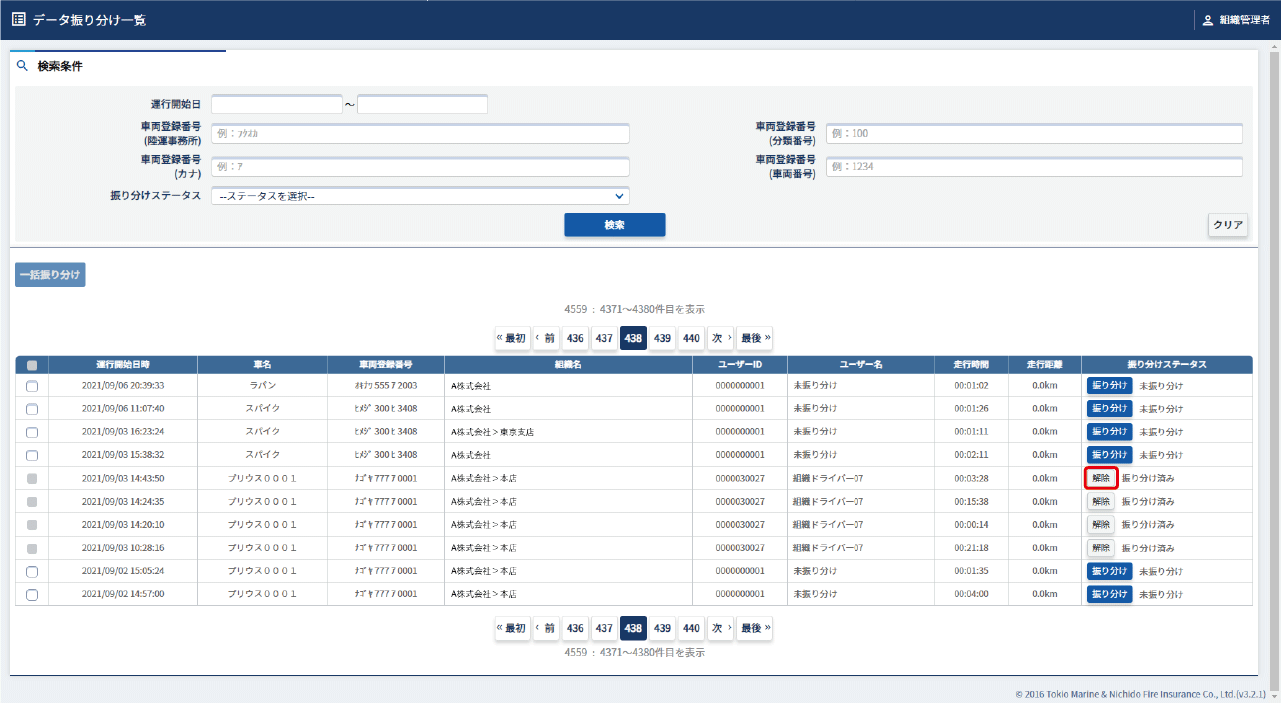Go to last page using top 最後»
The image size is (1281, 704).
tap(755, 338)
